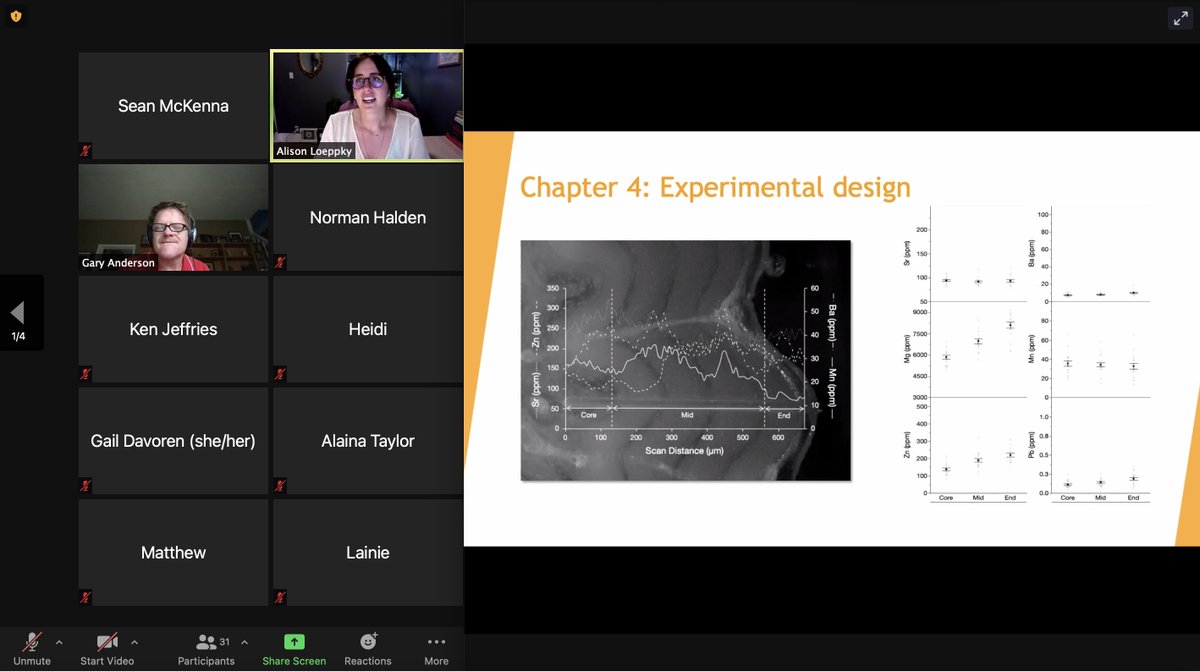
Task: Select Matthew participant tile
Action: click(x=173, y=553)
